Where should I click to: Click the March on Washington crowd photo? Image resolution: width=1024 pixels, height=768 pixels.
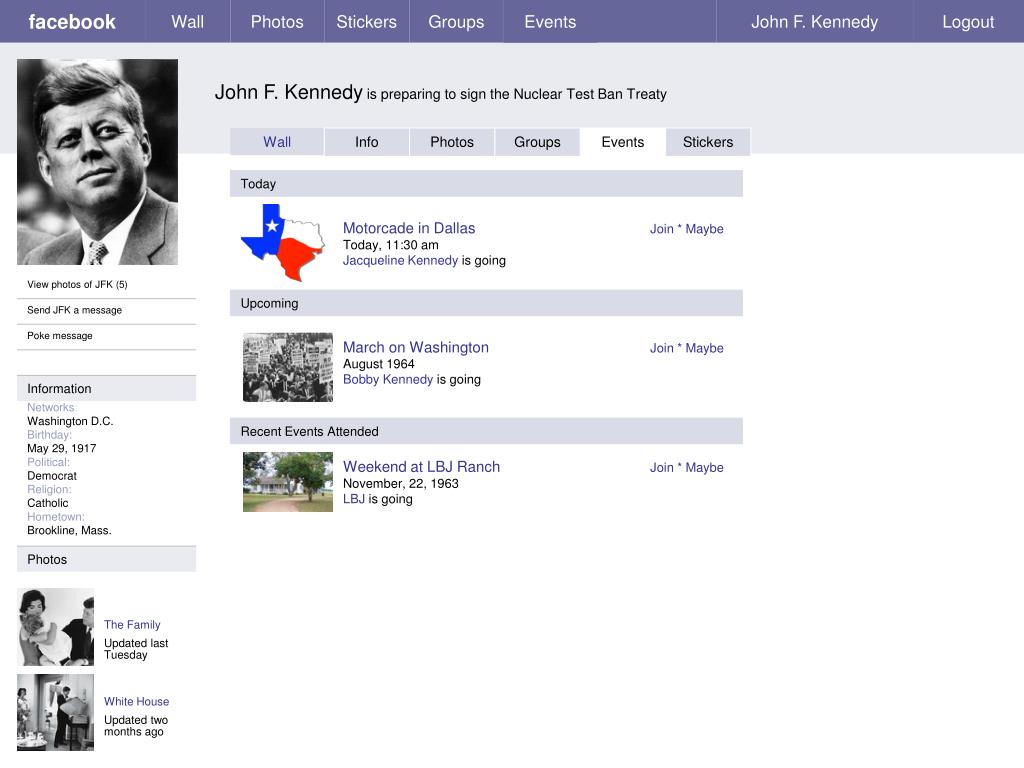pos(288,367)
